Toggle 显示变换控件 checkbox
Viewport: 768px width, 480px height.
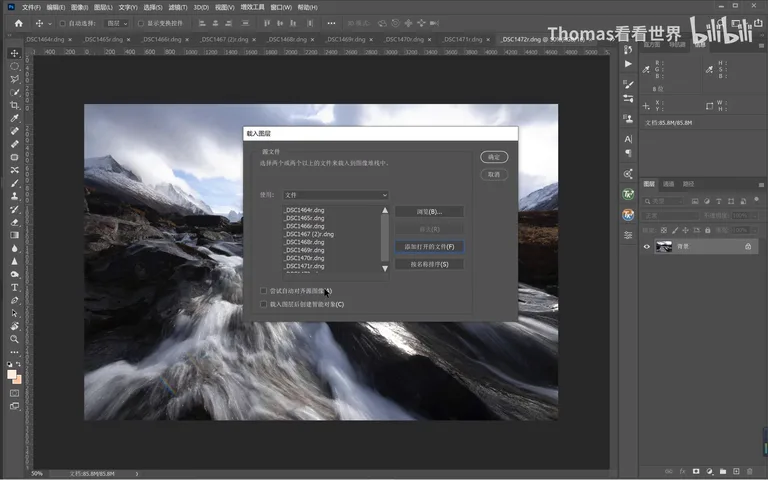tap(141, 23)
